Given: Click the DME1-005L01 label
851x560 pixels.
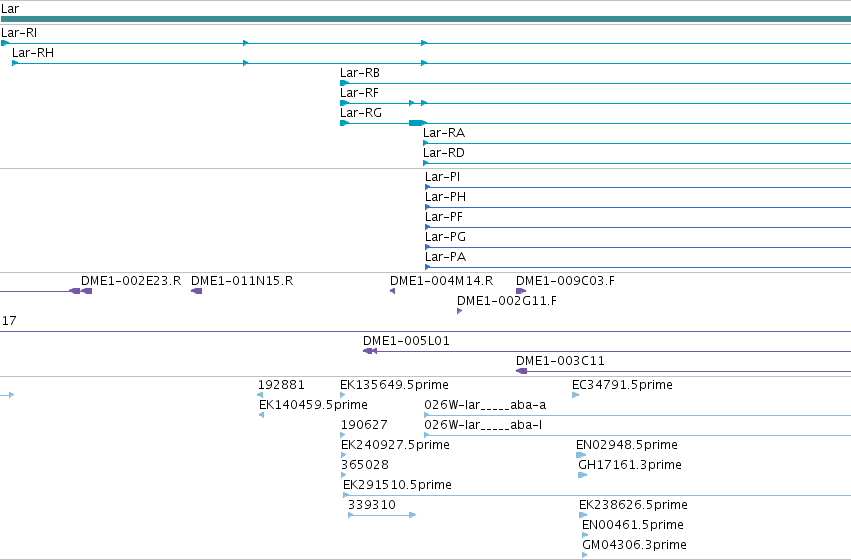Looking at the screenshot, I should (407, 341).
